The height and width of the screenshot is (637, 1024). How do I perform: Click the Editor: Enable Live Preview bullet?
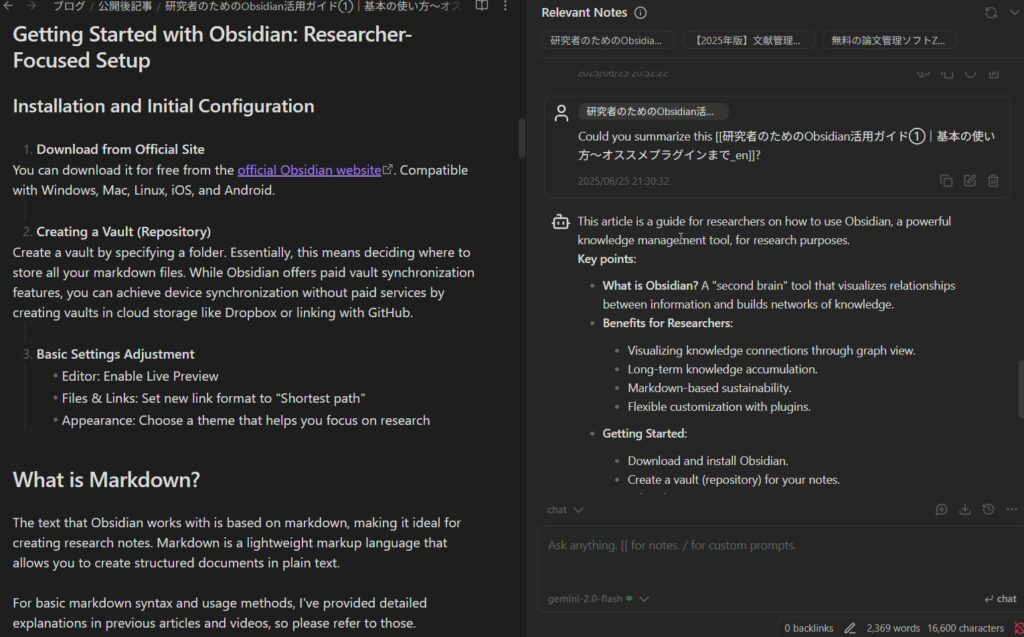click(x=140, y=376)
